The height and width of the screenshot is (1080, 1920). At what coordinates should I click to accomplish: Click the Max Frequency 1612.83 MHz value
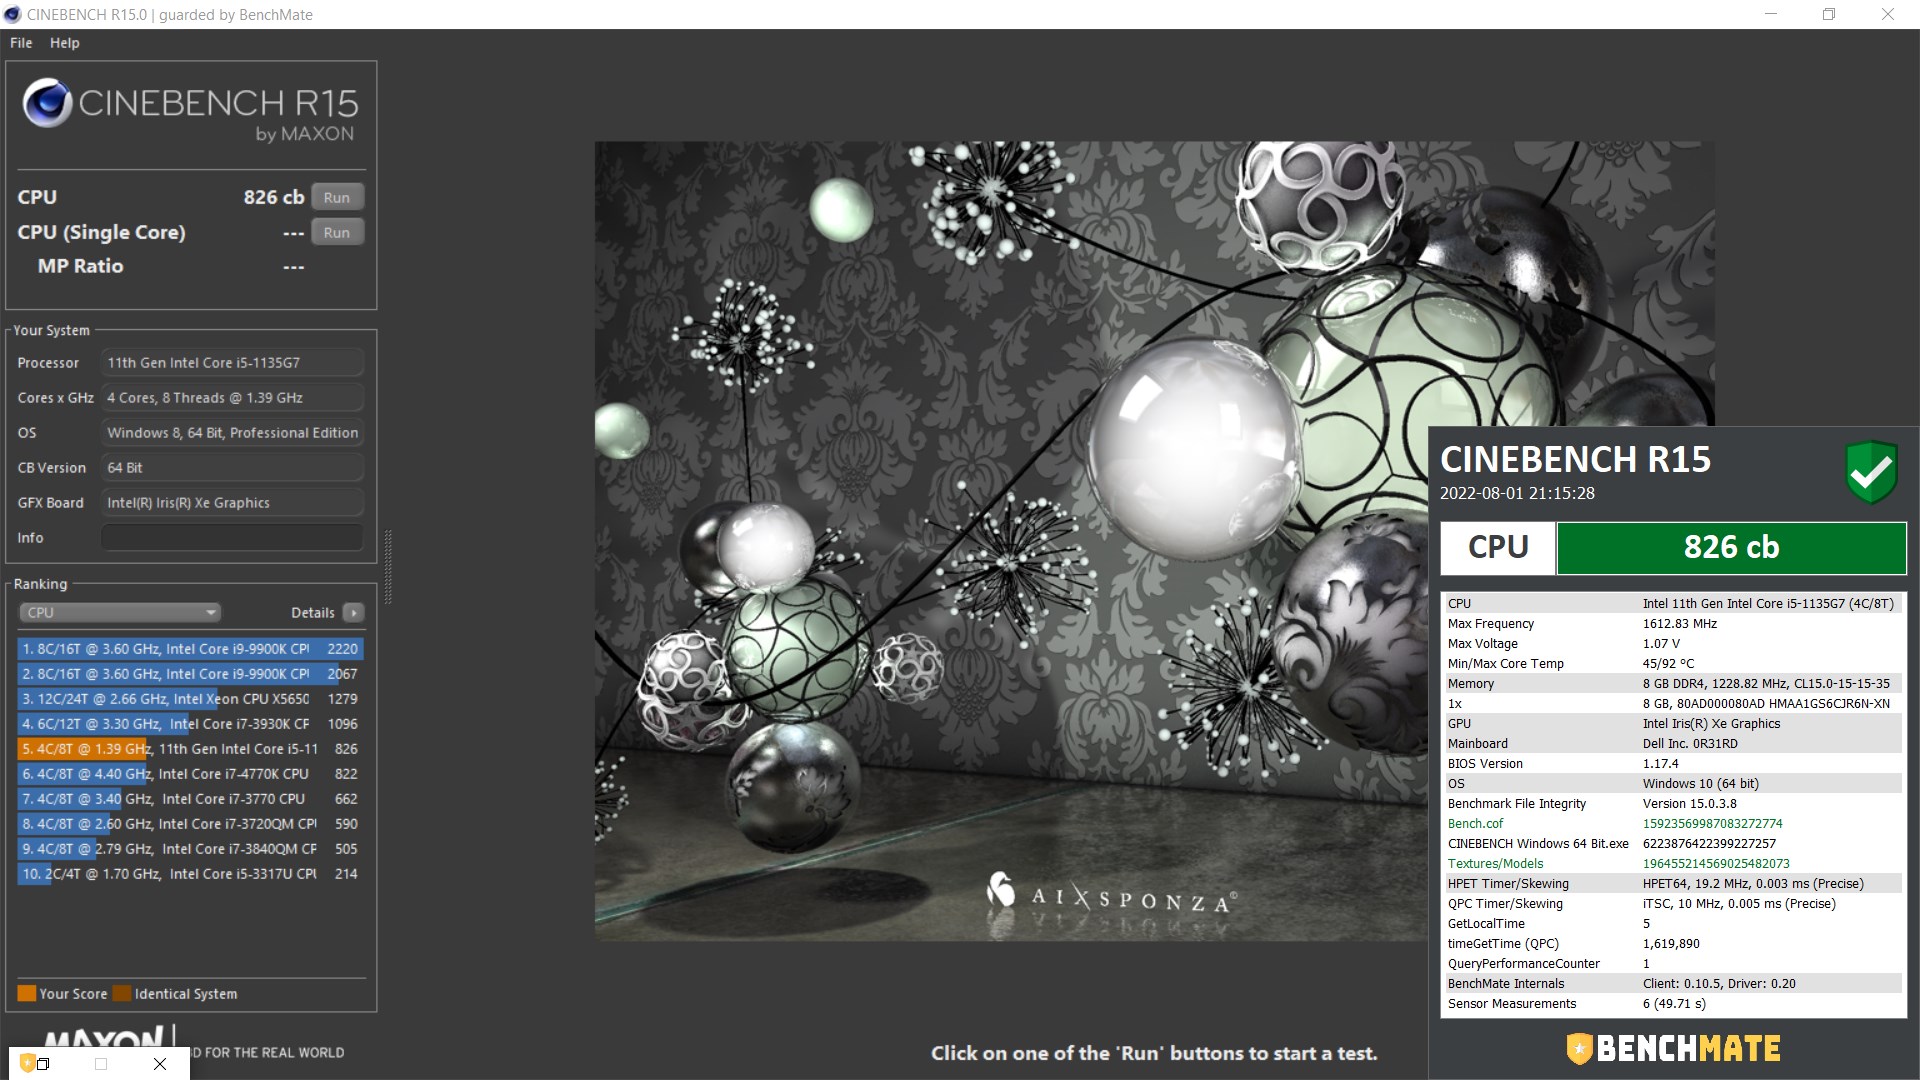point(1679,623)
